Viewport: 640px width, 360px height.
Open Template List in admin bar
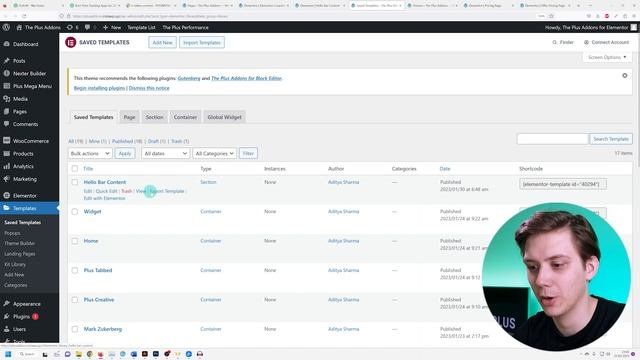[x=141, y=27]
